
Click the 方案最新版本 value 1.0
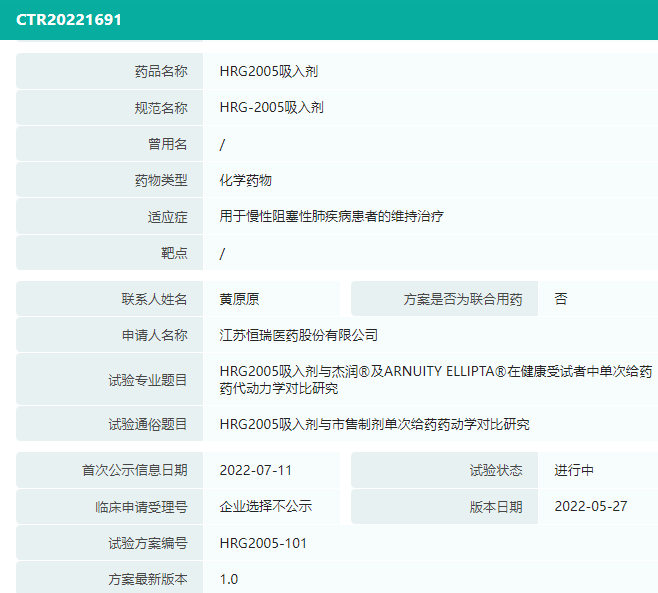(x=229, y=579)
